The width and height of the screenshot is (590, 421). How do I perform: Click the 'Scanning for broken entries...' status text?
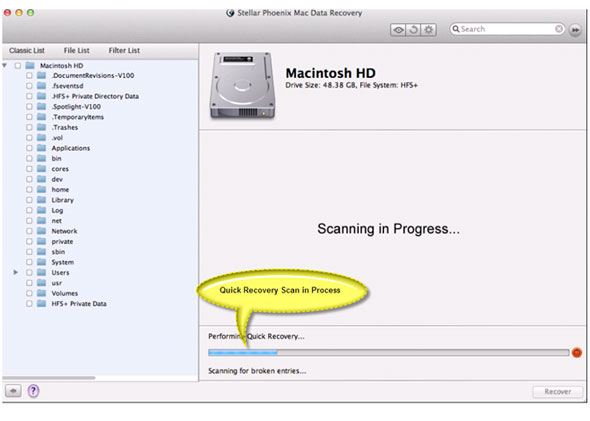(257, 371)
